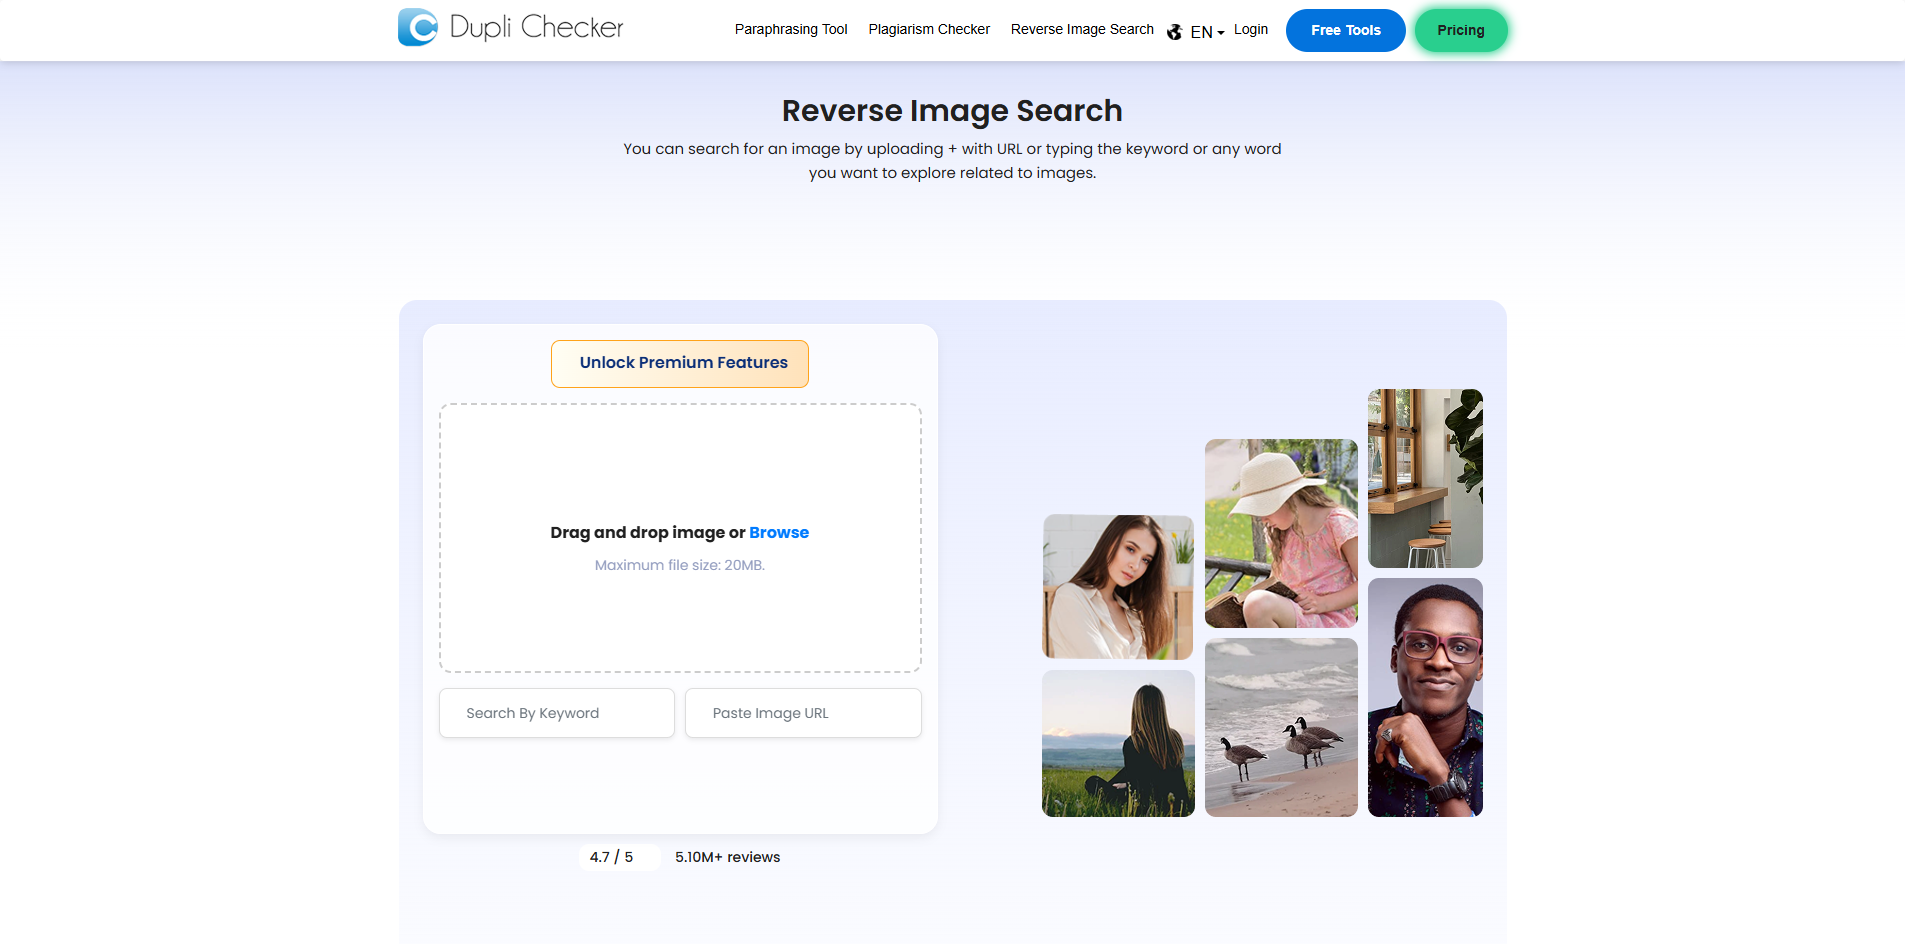Click the 4.7 / 5 rating badge

point(618,857)
